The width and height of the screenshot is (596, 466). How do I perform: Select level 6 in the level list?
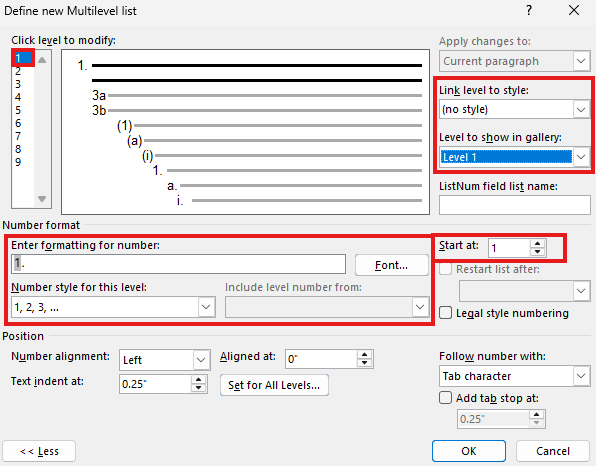click(x=18, y=123)
